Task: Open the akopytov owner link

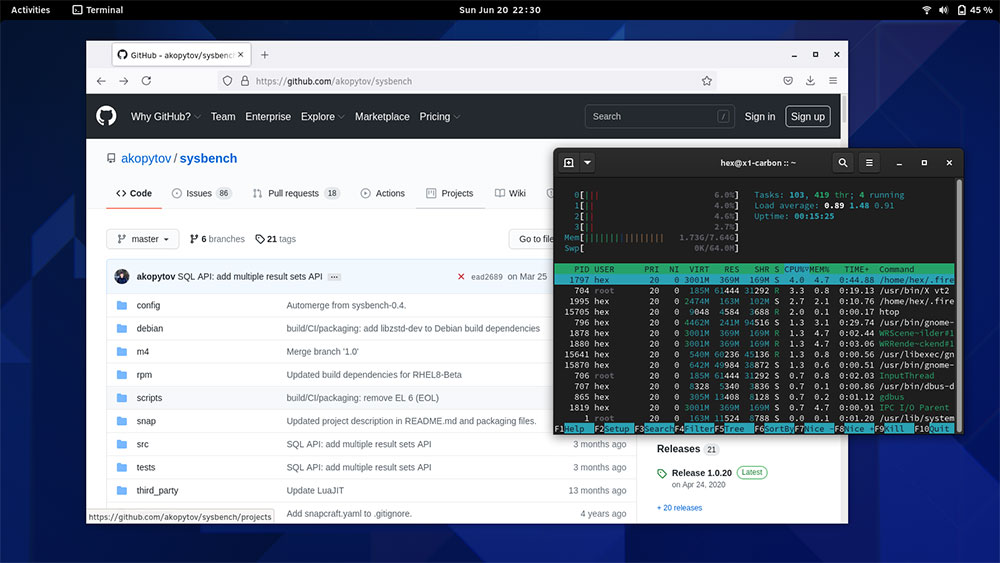Action: point(145,158)
